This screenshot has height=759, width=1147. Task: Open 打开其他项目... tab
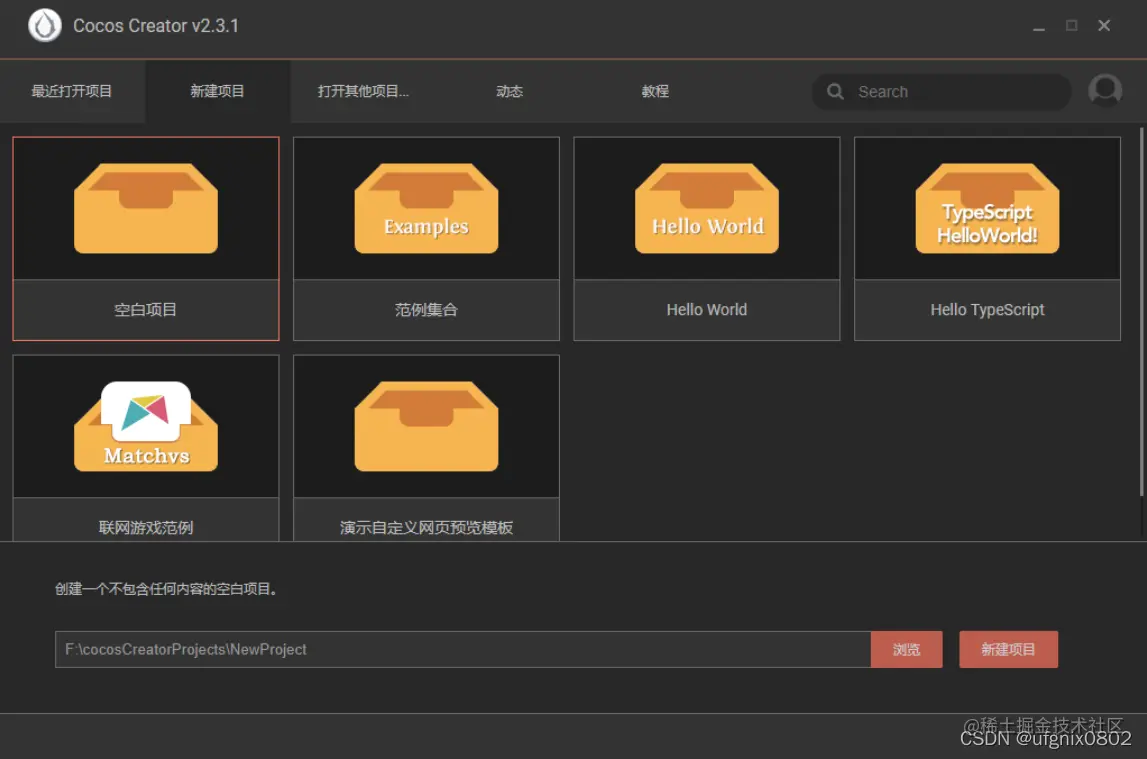(363, 91)
